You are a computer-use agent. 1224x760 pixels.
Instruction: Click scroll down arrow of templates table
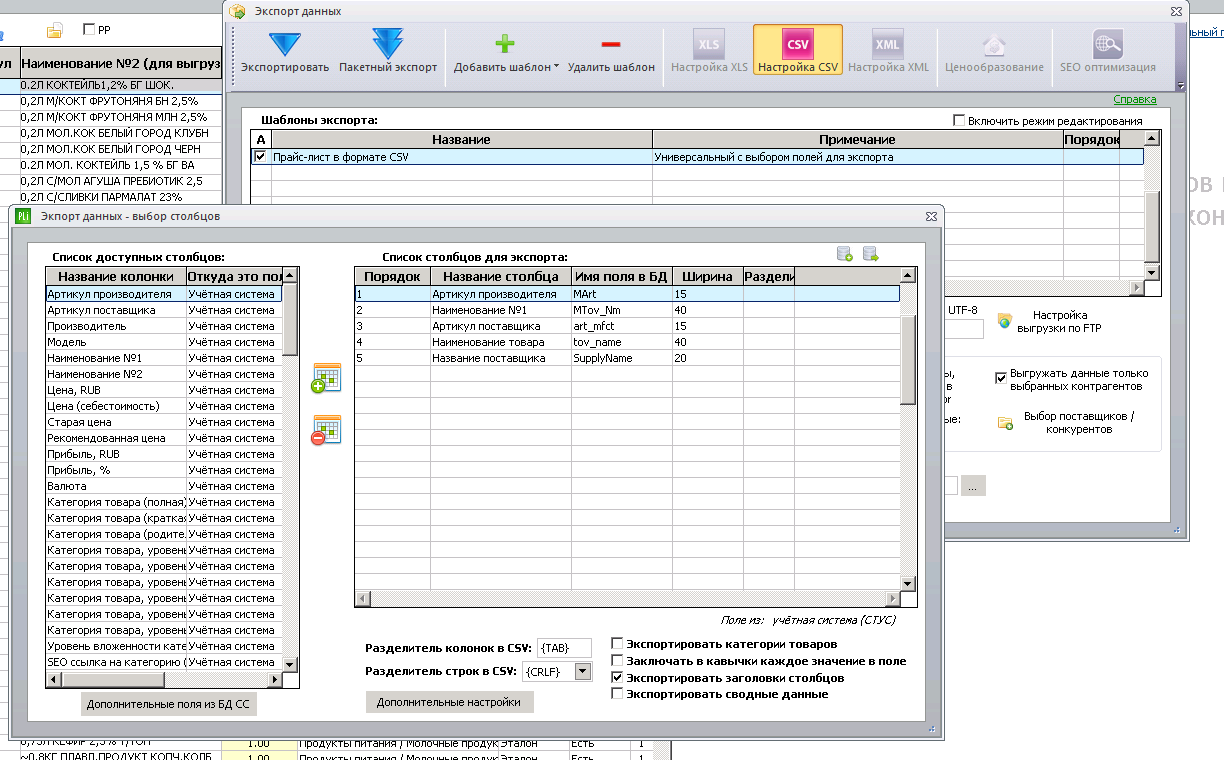[x=1151, y=272]
